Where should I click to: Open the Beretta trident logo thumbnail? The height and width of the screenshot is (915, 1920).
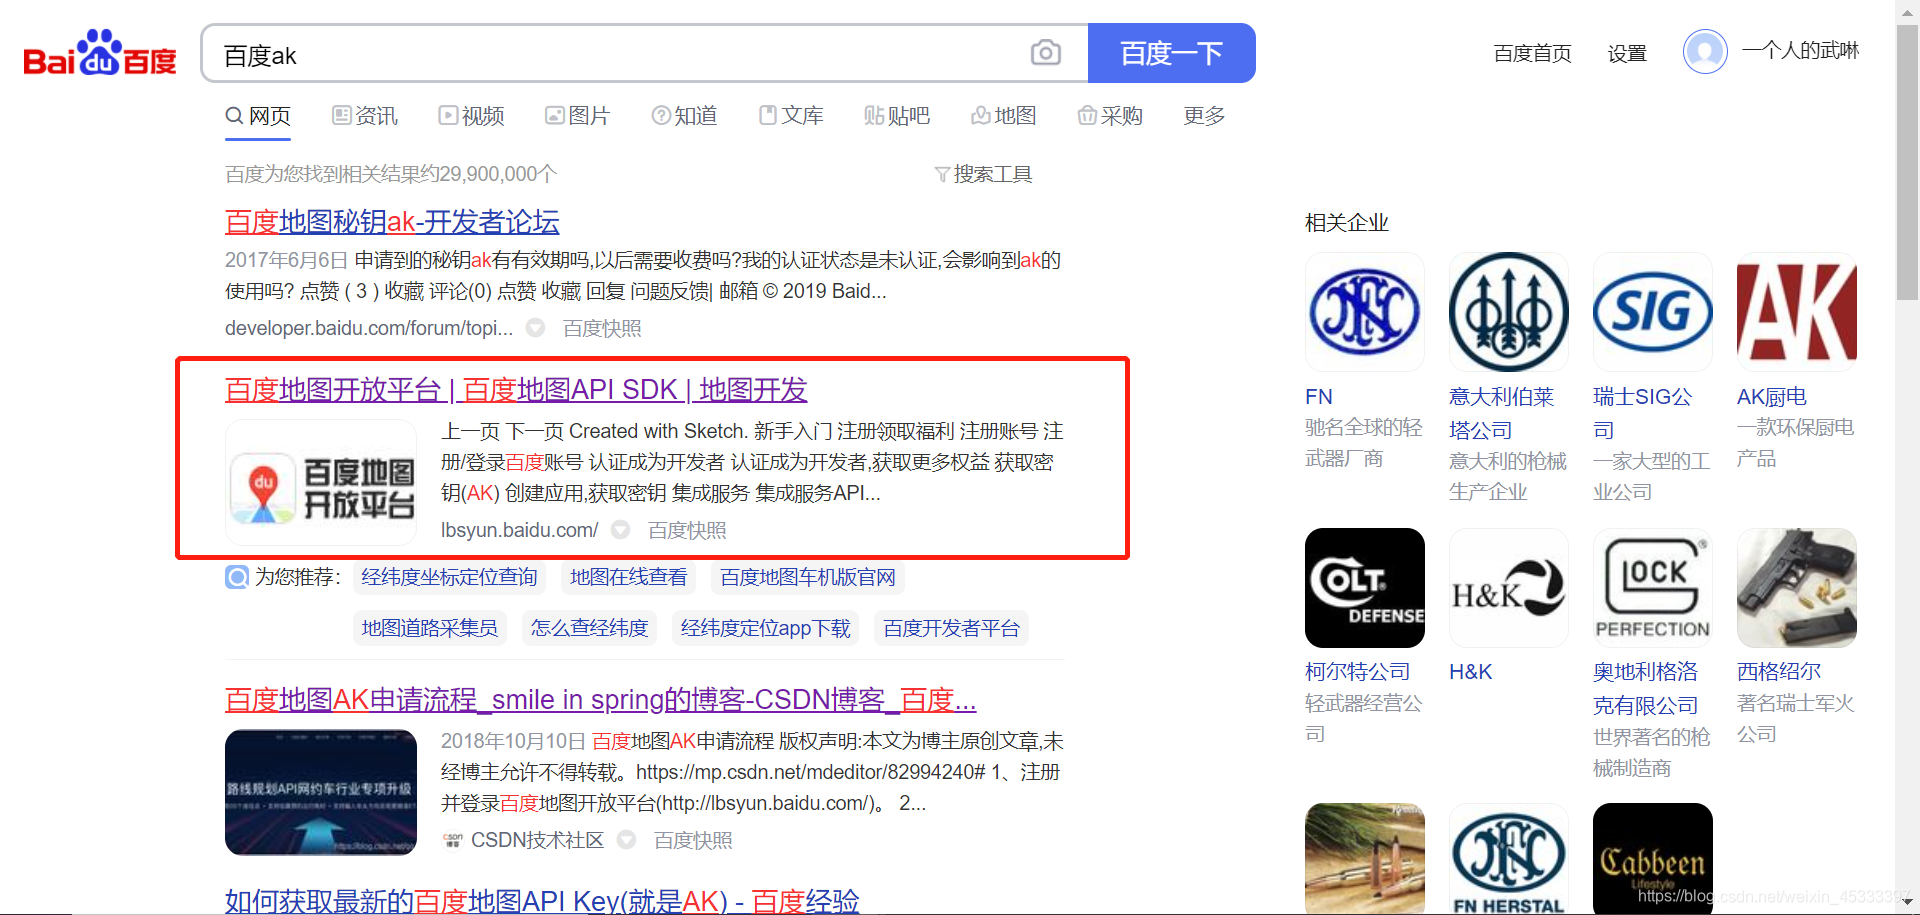pos(1508,312)
